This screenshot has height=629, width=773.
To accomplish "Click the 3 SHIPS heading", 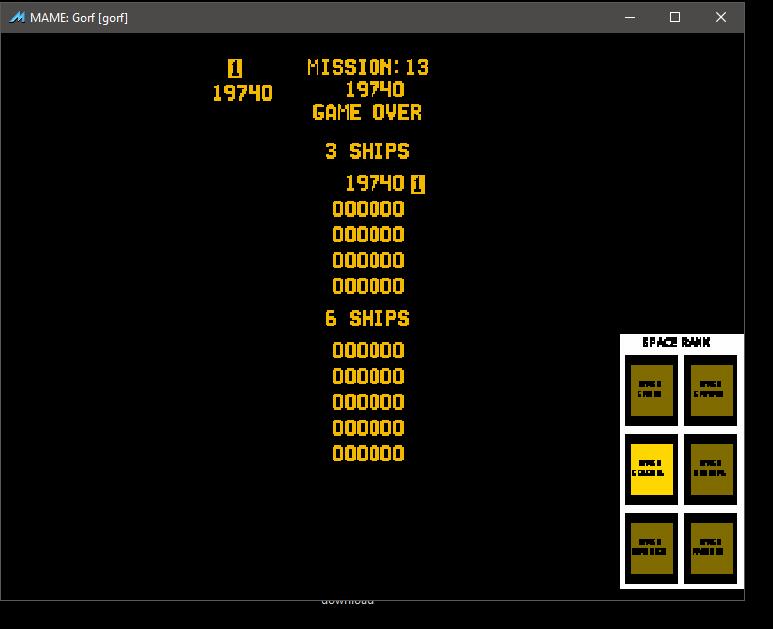I will coord(367,151).
